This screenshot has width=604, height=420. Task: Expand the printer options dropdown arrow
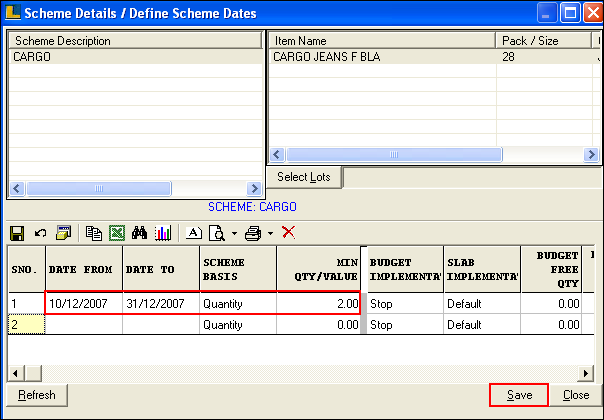point(270,234)
